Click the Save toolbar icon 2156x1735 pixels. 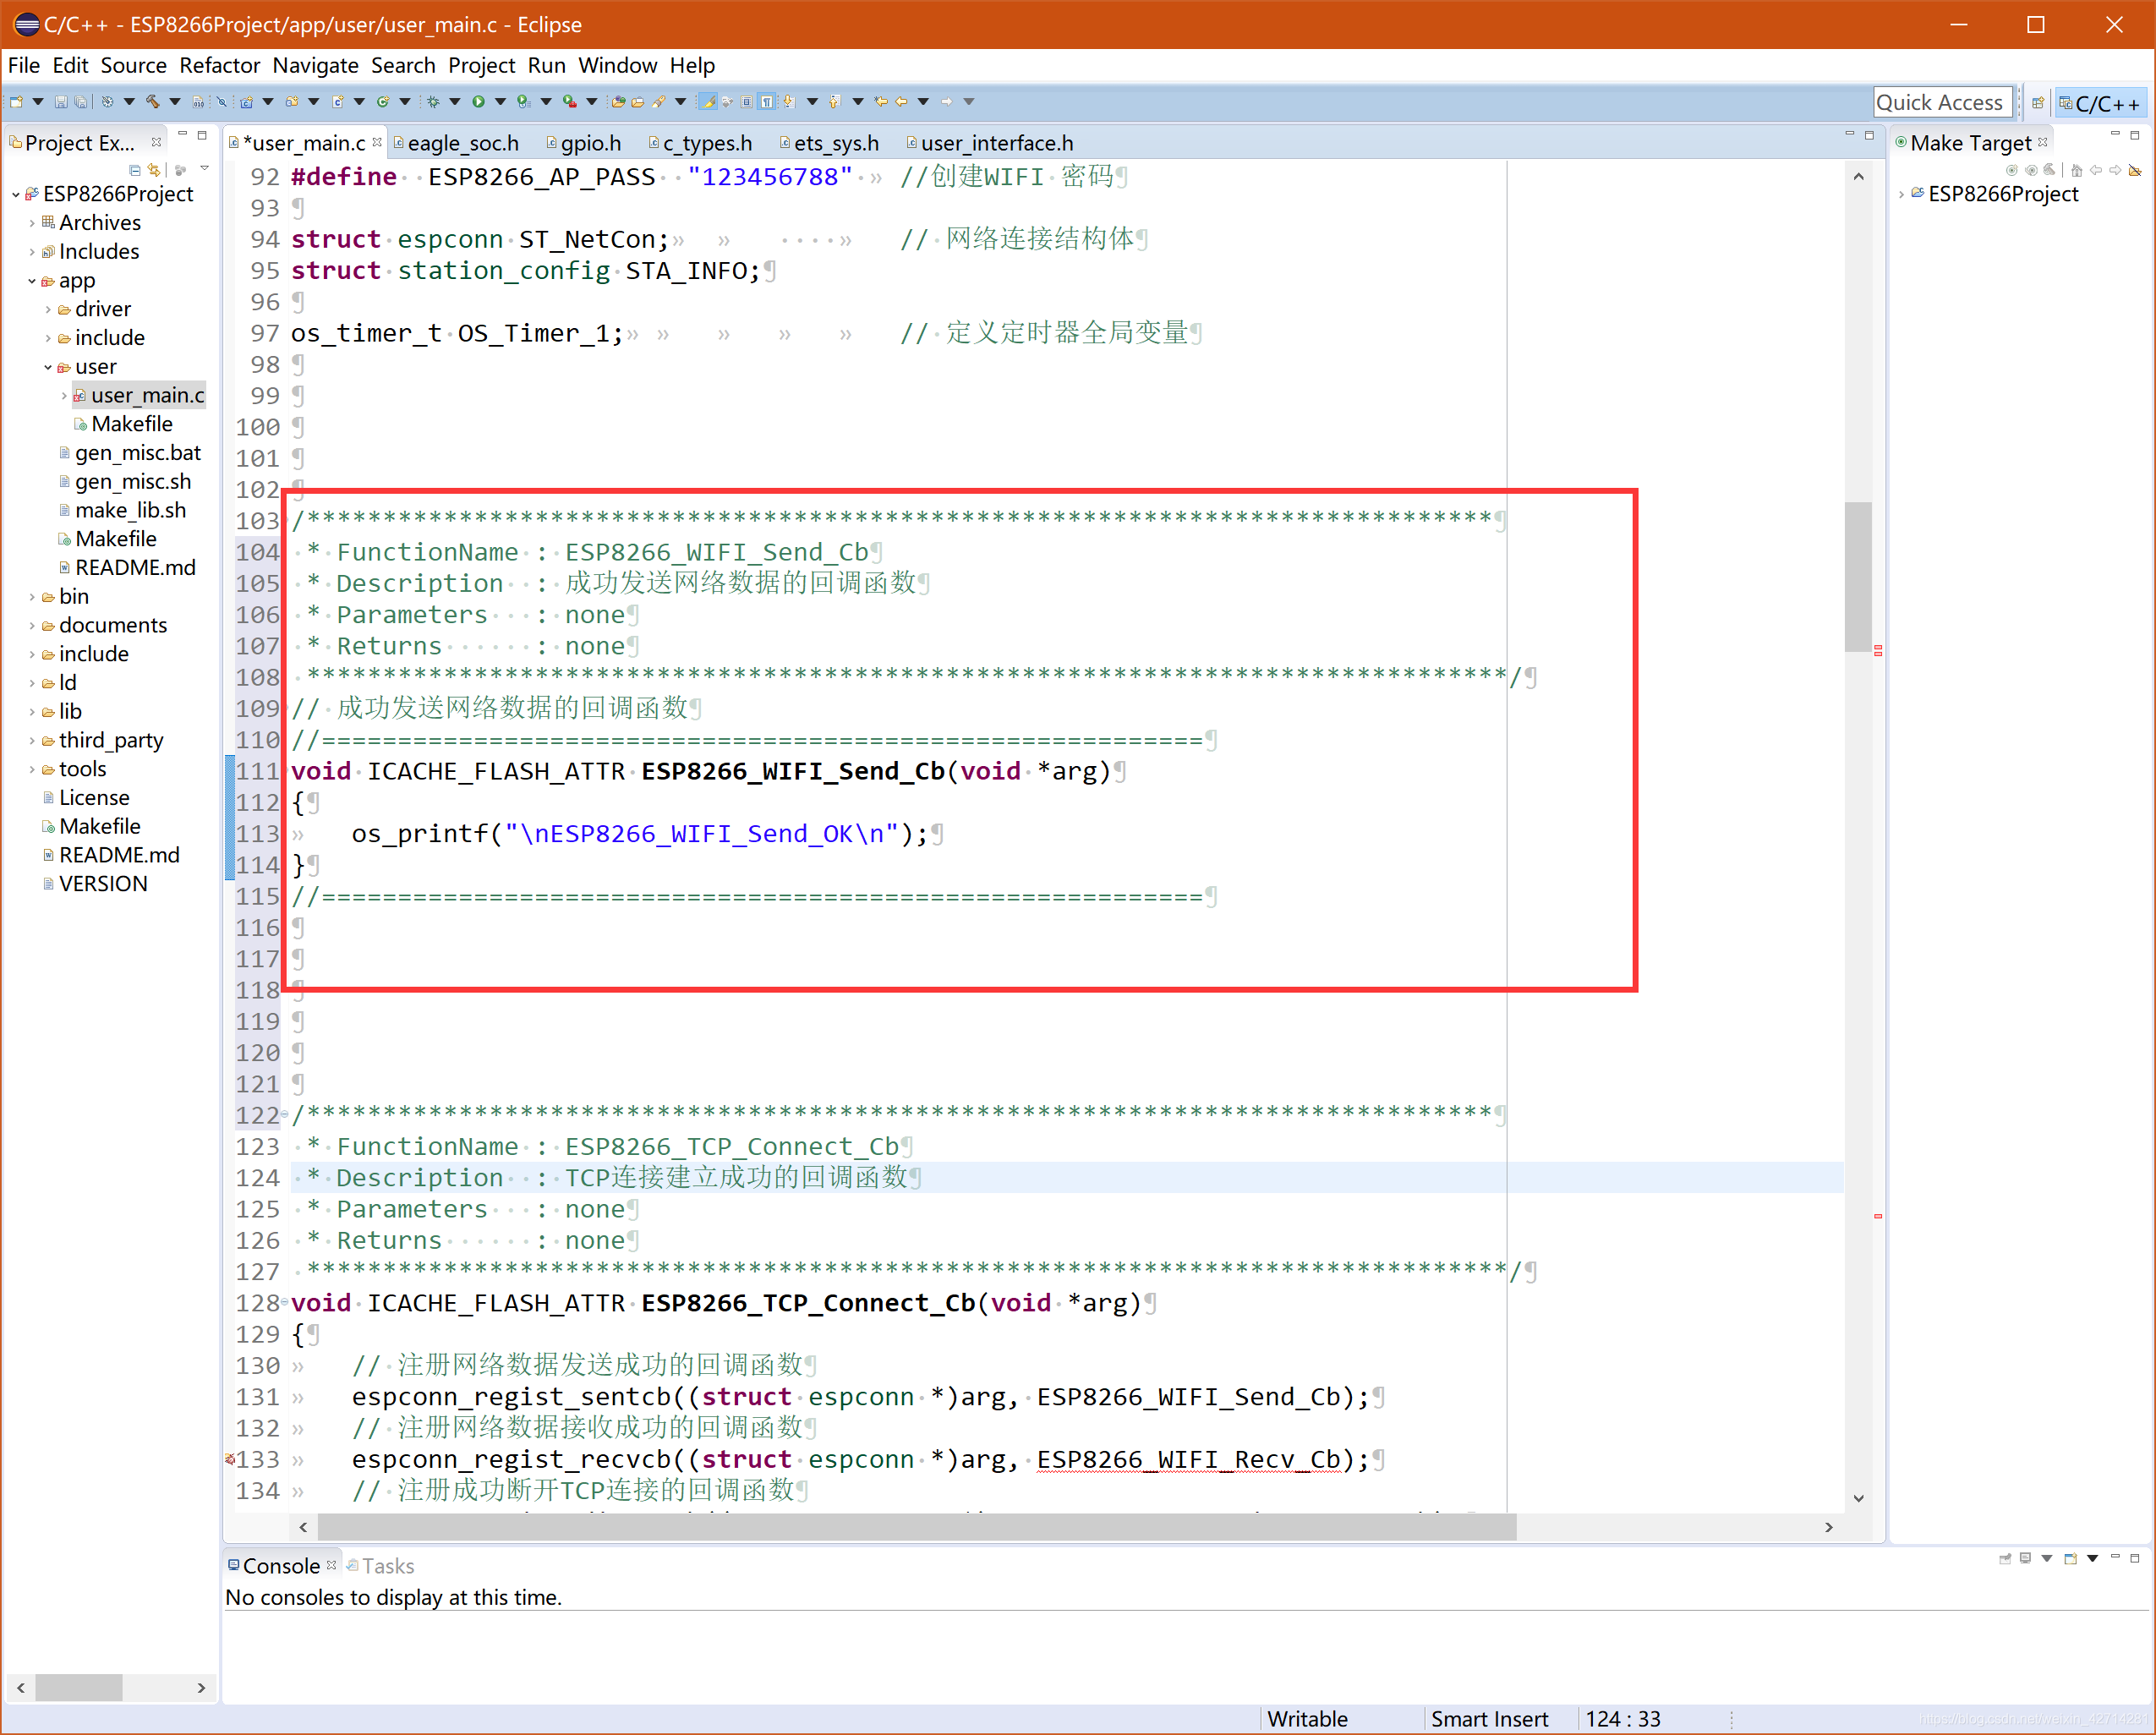click(61, 102)
